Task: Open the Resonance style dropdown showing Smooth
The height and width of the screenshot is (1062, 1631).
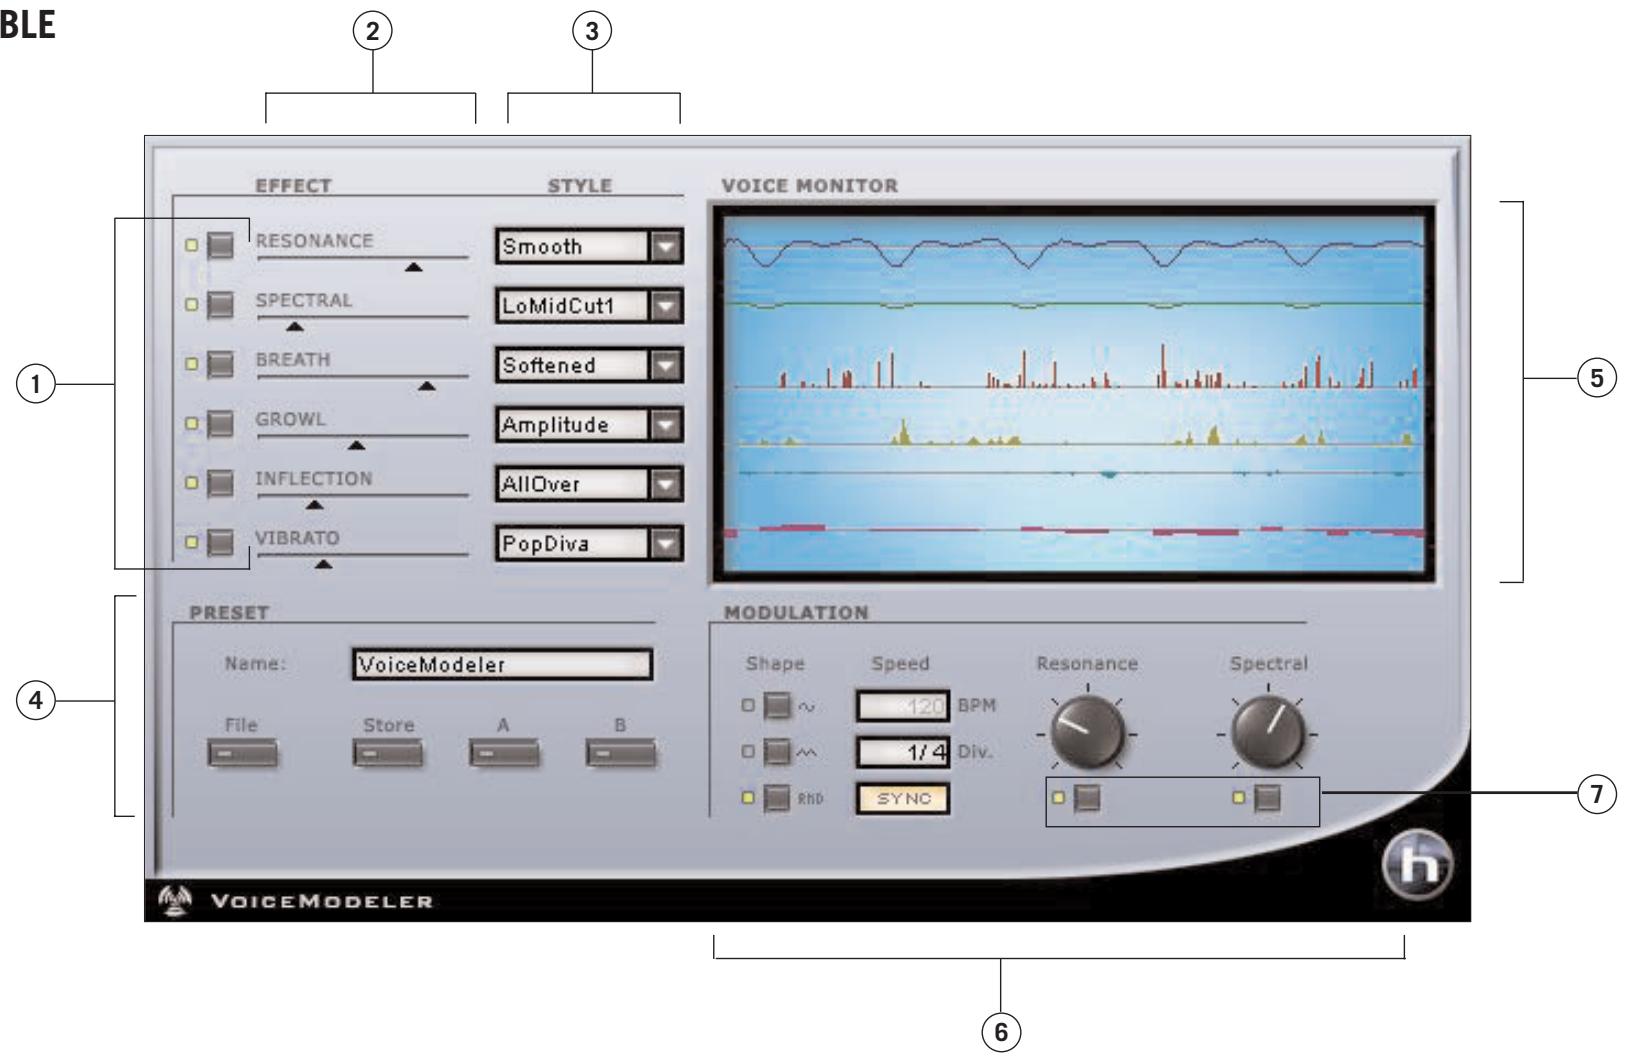Action: (589, 246)
